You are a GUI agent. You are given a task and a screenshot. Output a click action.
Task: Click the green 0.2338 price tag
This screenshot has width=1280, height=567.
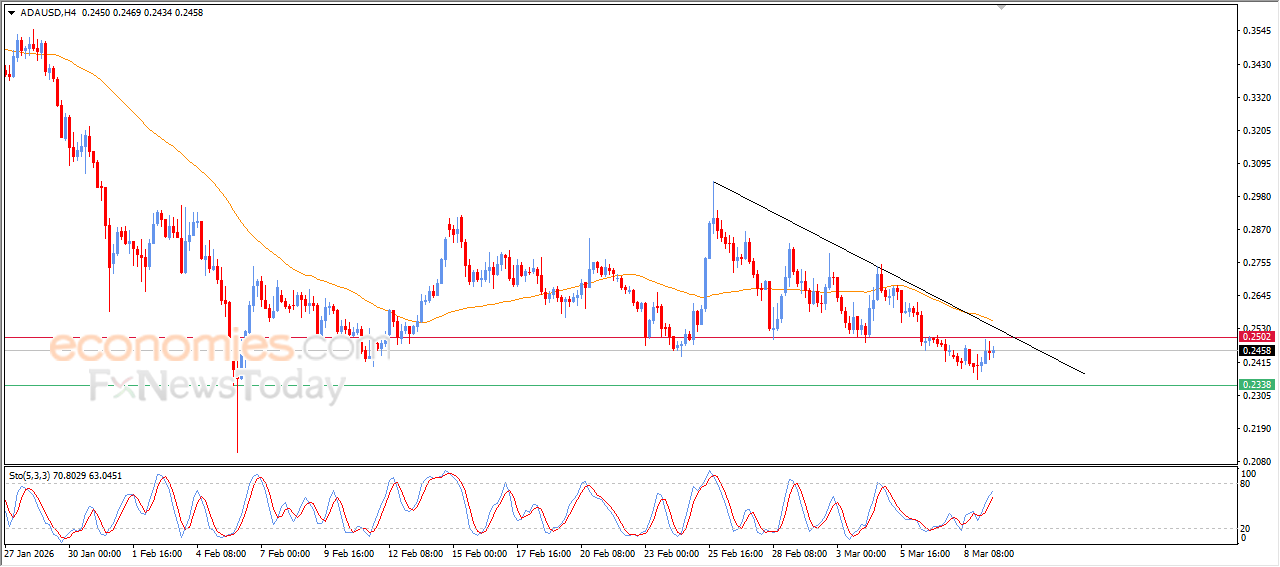[1256, 385]
